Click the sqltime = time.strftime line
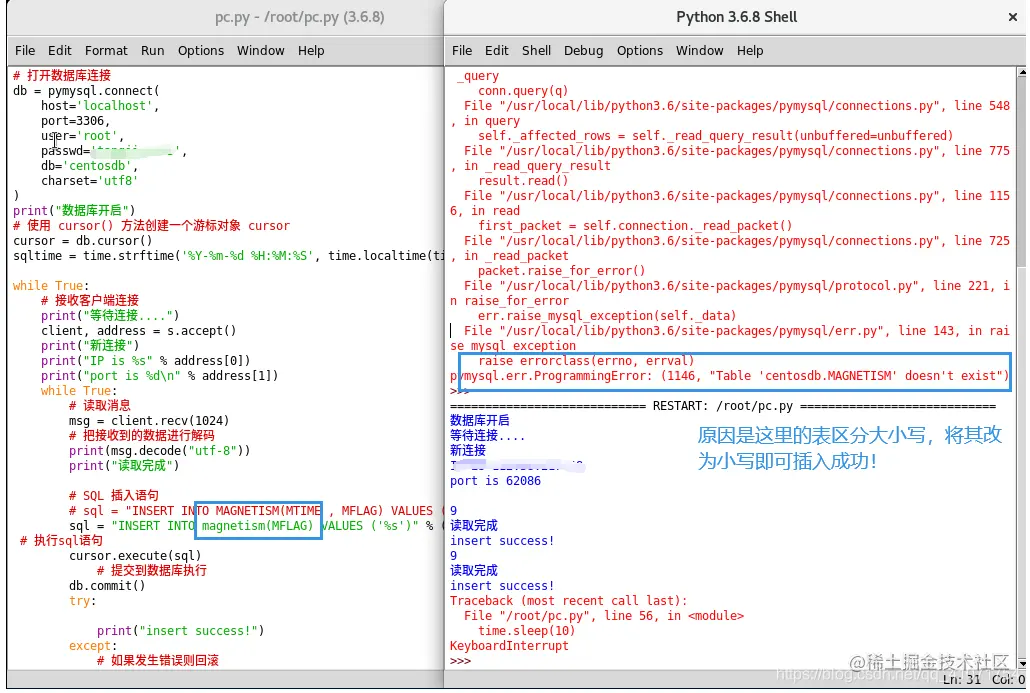Viewport: 1030px width, 693px height. 228,256
